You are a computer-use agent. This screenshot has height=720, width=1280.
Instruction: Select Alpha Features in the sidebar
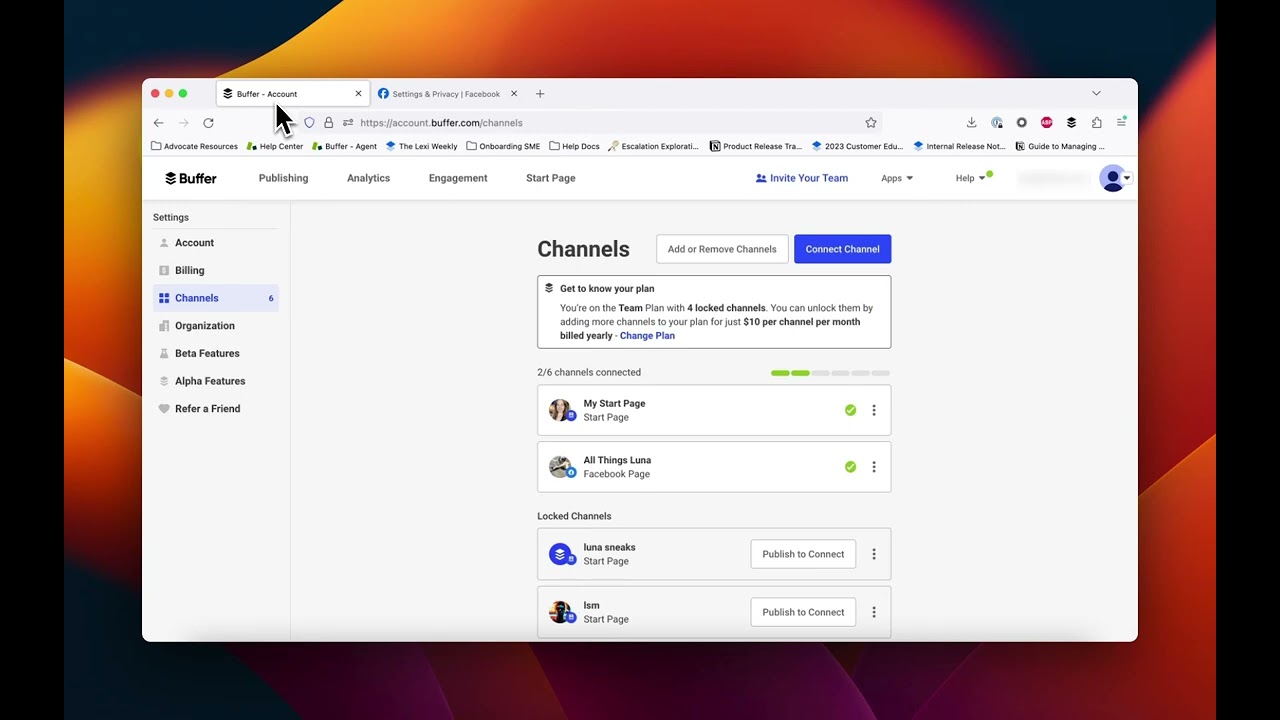[x=216, y=381]
